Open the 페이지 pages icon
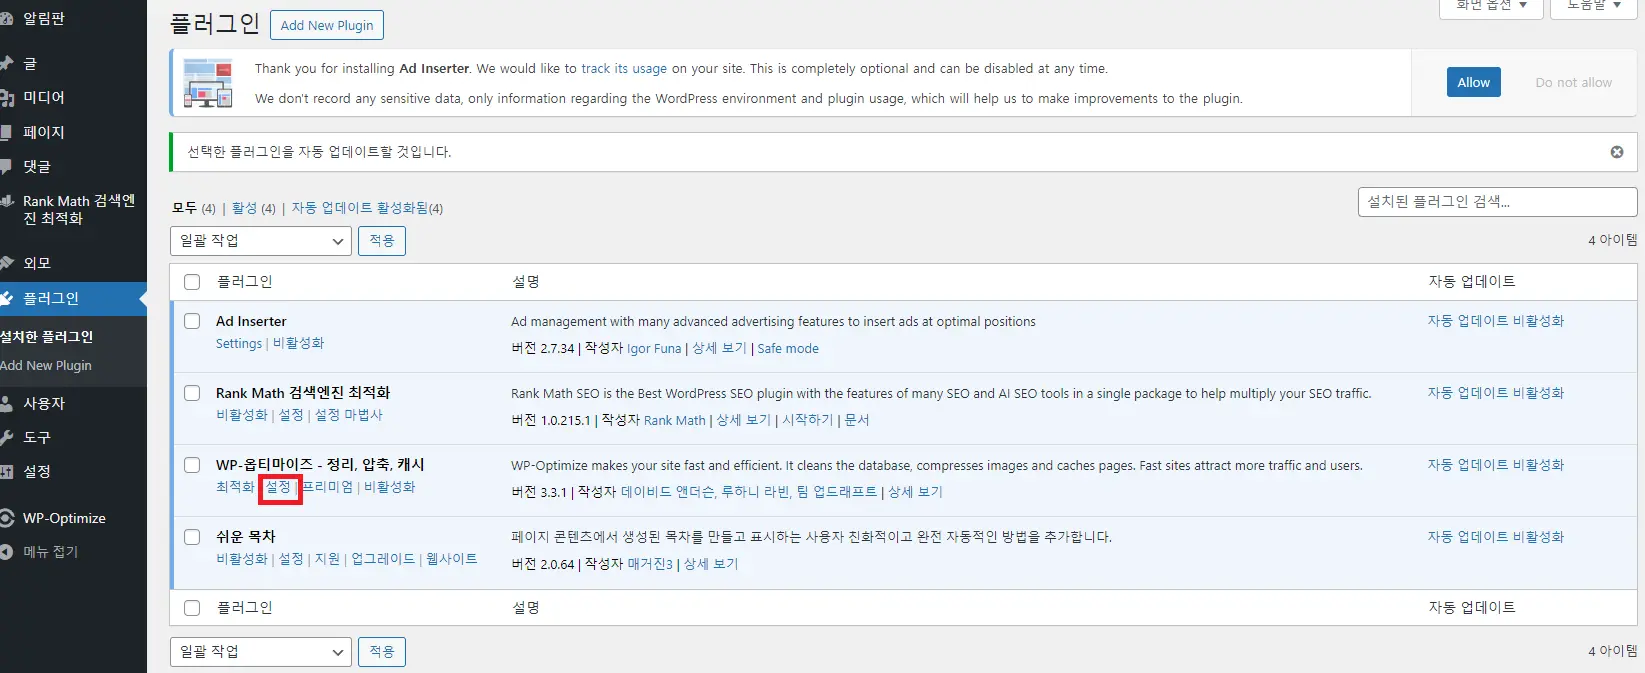The width and height of the screenshot is (1645, 673). pyautogui.click(x=6, y=132)
